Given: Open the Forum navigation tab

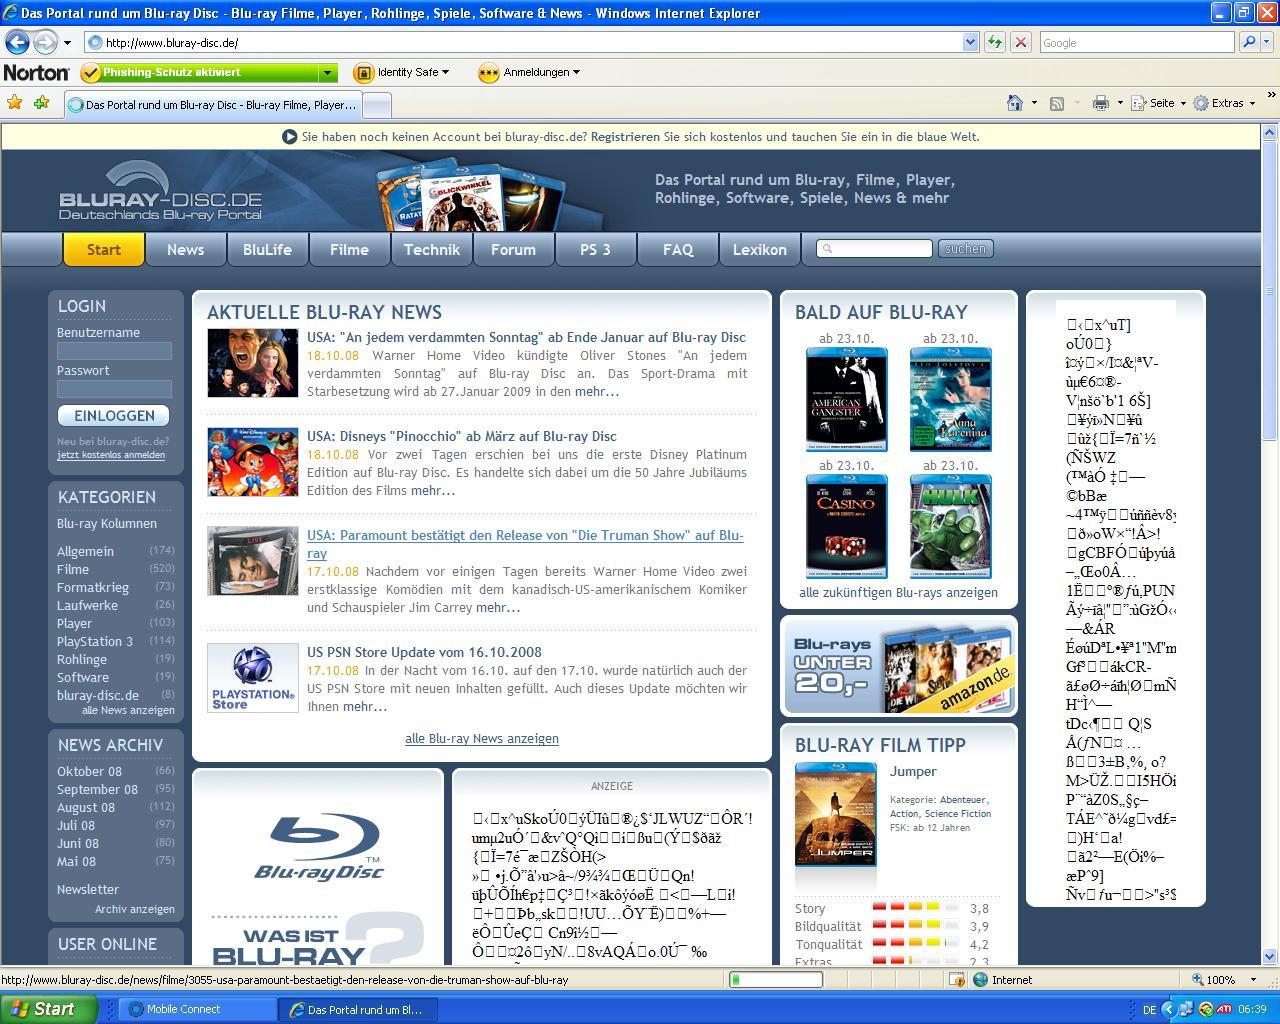Looking at the screenshot, I should [513, 250].
